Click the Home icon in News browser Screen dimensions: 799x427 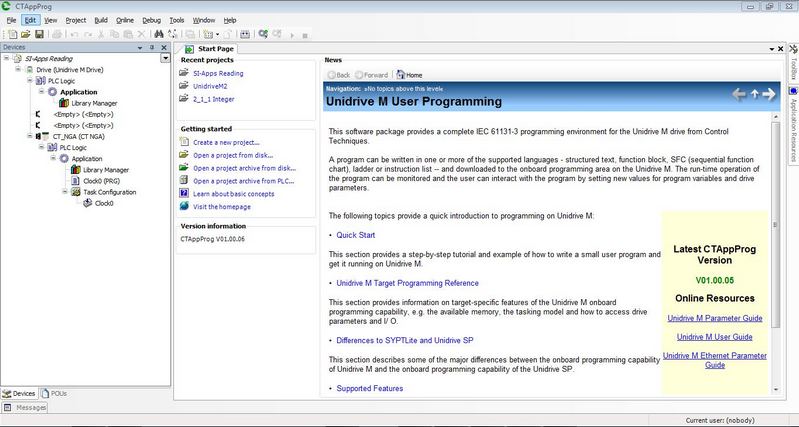click(x=409, y=75)
